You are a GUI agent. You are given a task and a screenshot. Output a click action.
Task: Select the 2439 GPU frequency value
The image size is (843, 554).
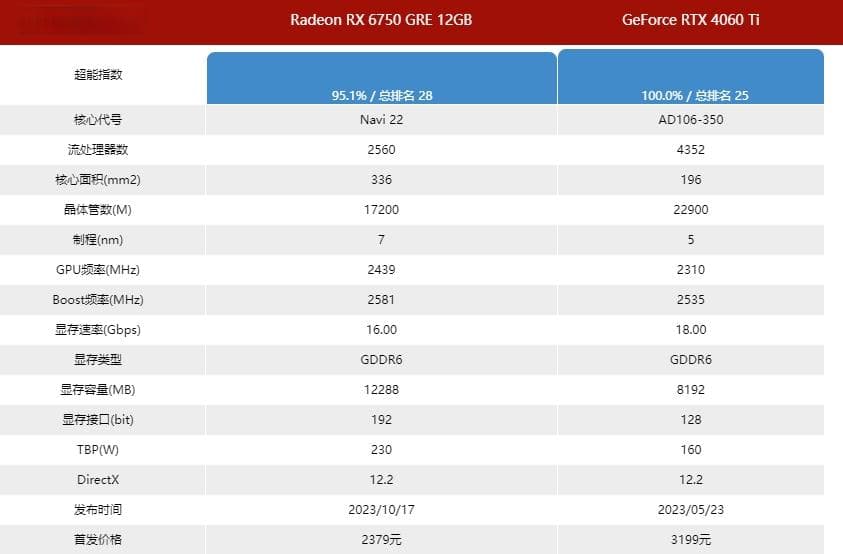tap(381, 269)
